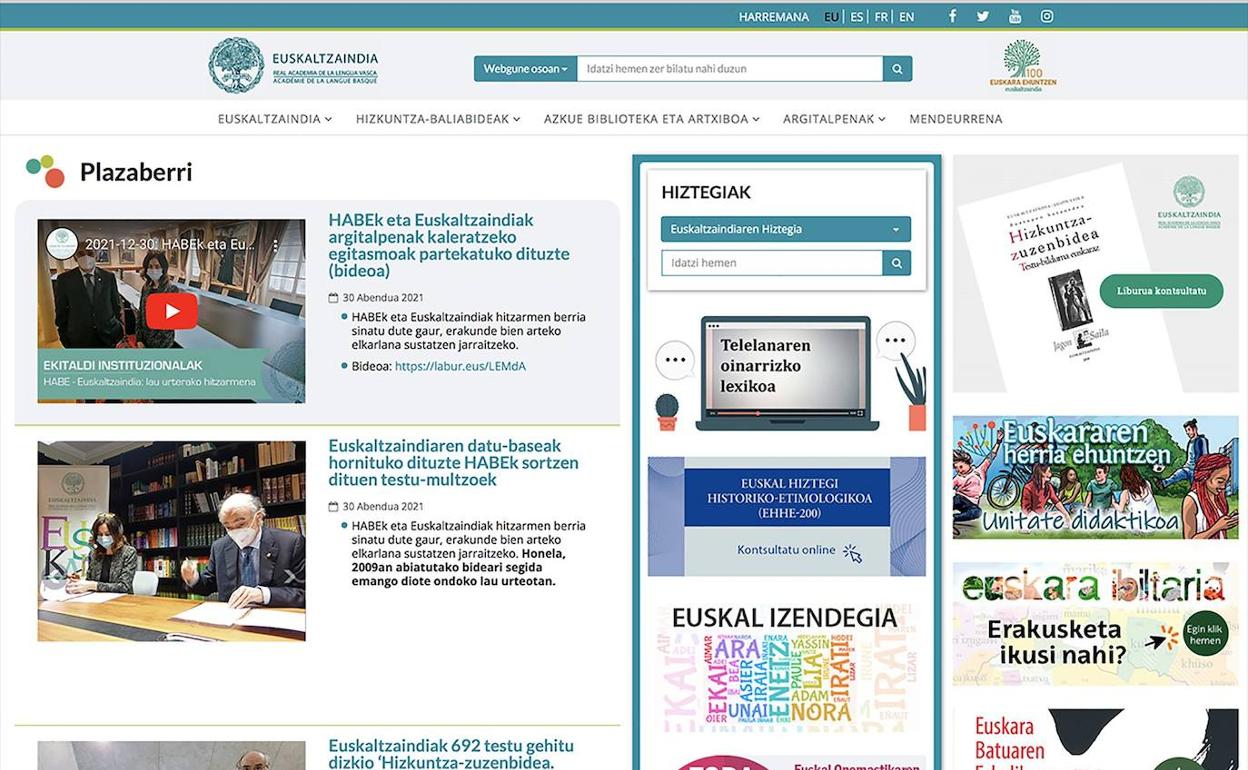The image size is (1248, 770).
Task: Switch language to ES
Action: click(856, 17)
